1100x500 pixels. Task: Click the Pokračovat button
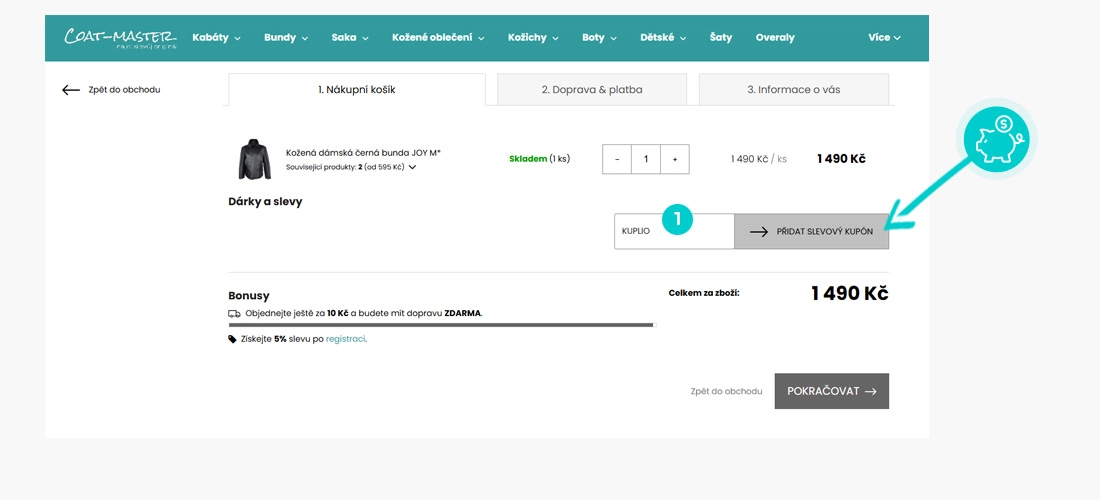pos(831,391)
